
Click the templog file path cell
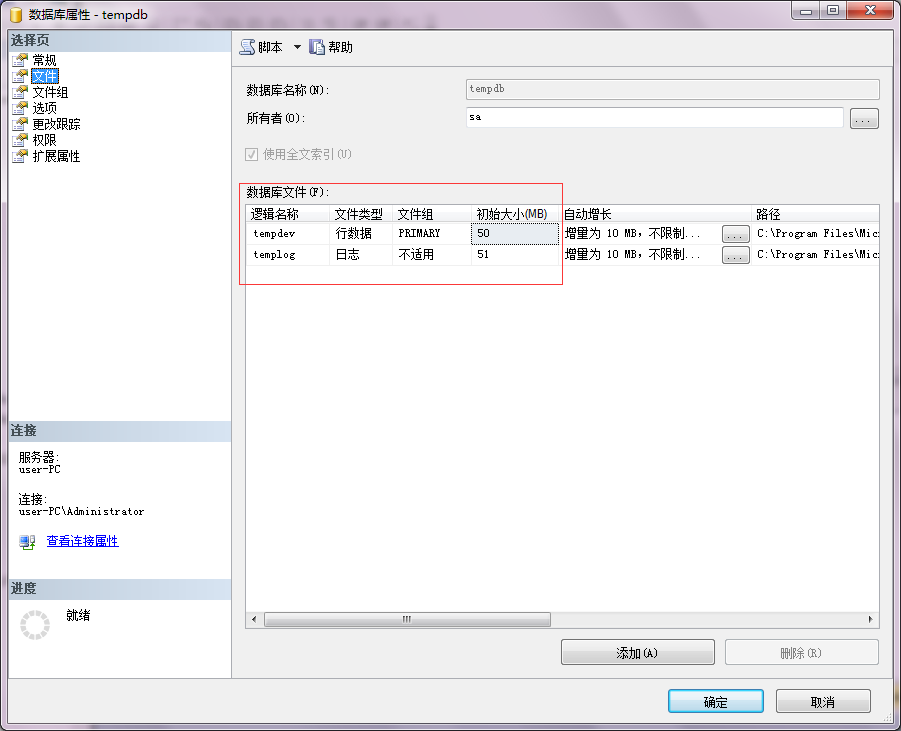tap(815, 255)
